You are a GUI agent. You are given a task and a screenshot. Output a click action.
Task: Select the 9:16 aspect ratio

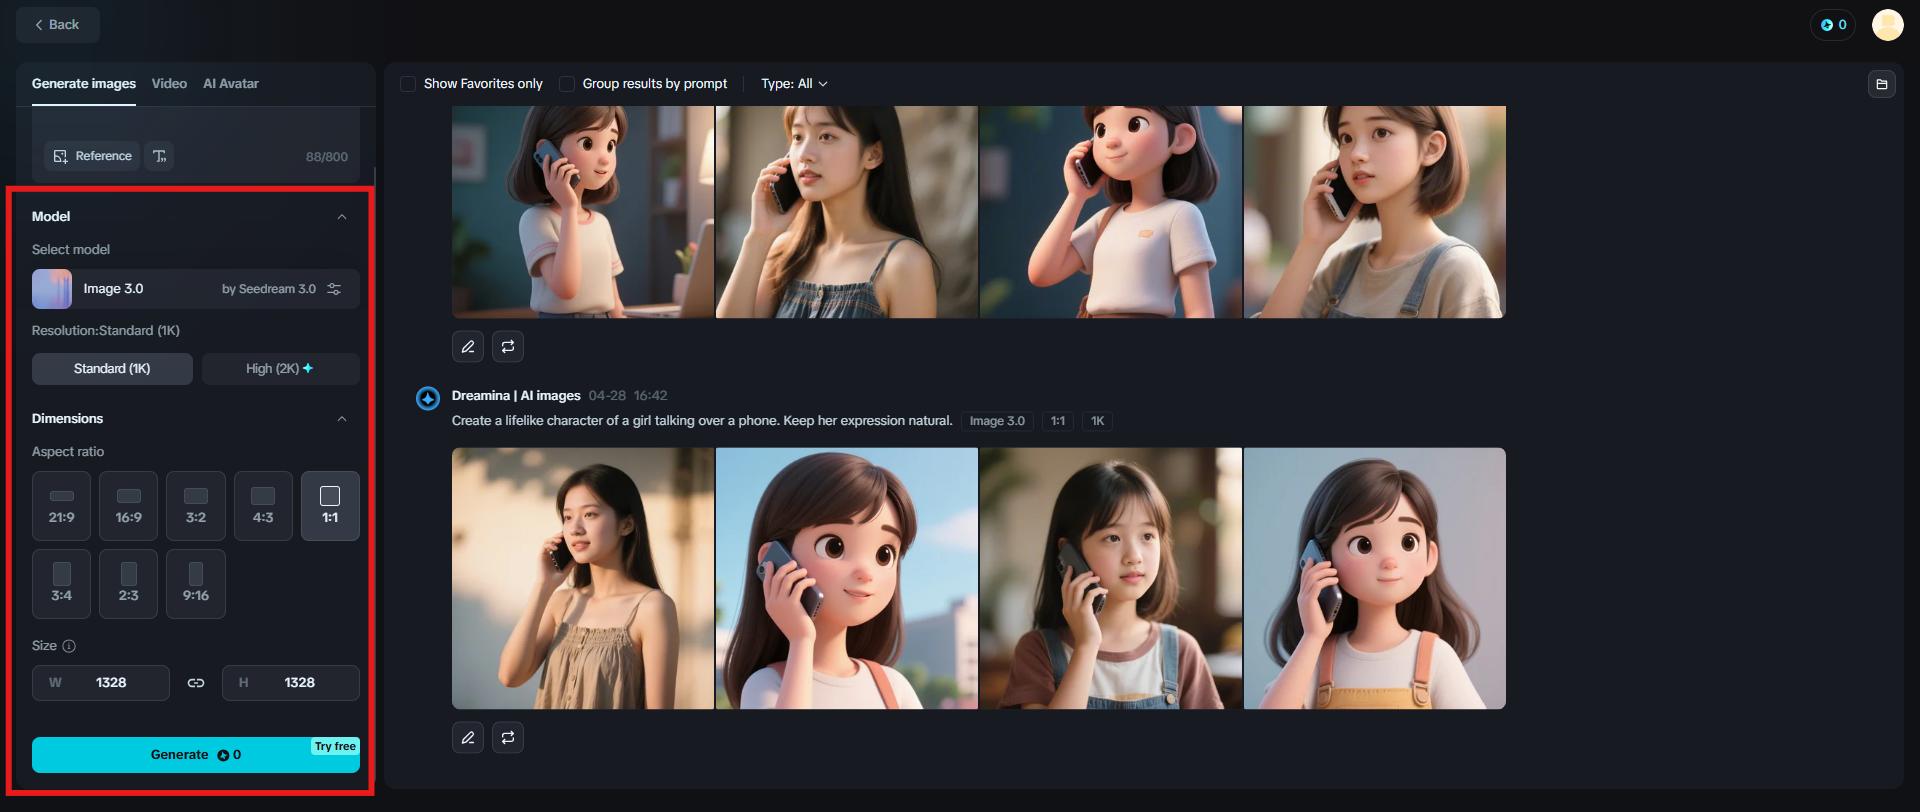click(x=196, y=584)
